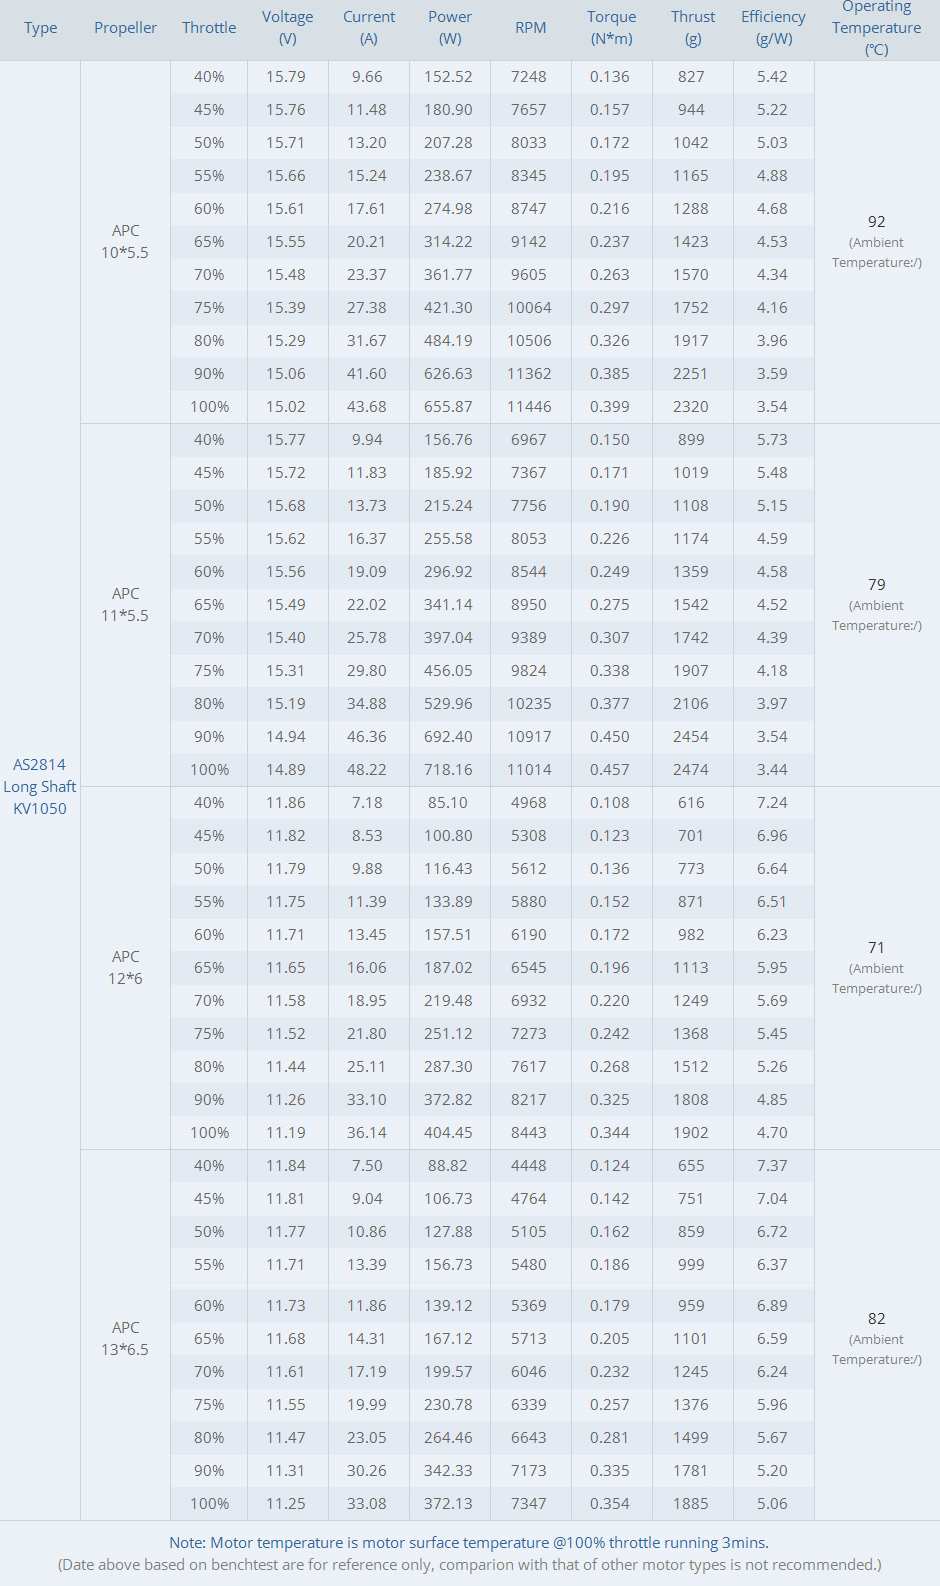Select the APC 10*5.5 propeller cell
The width and height of the screenshot is (940, 1586).
point(125,242)
